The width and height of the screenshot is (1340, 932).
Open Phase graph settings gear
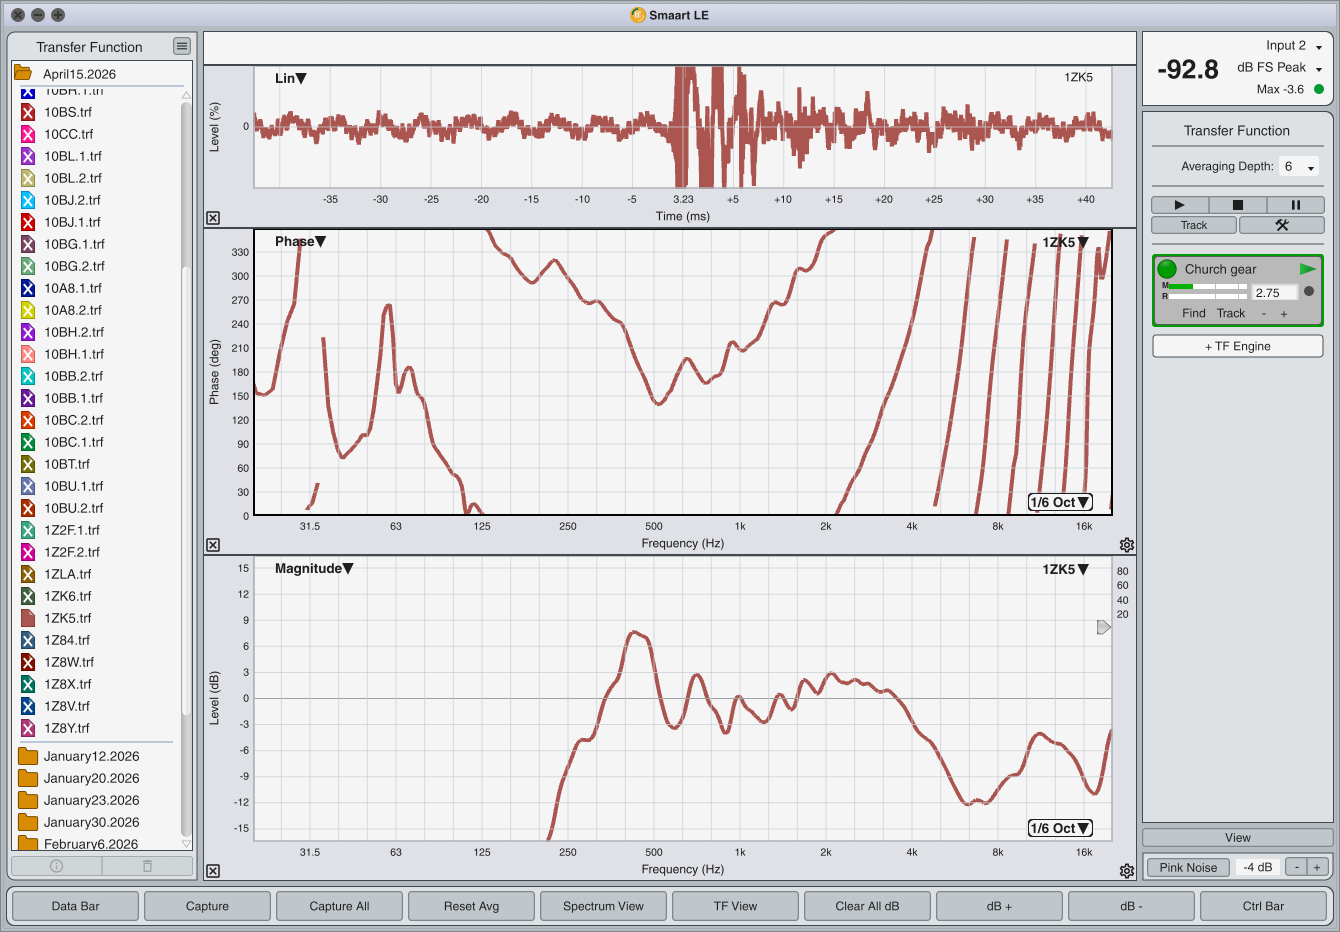tap(1127, 545)
